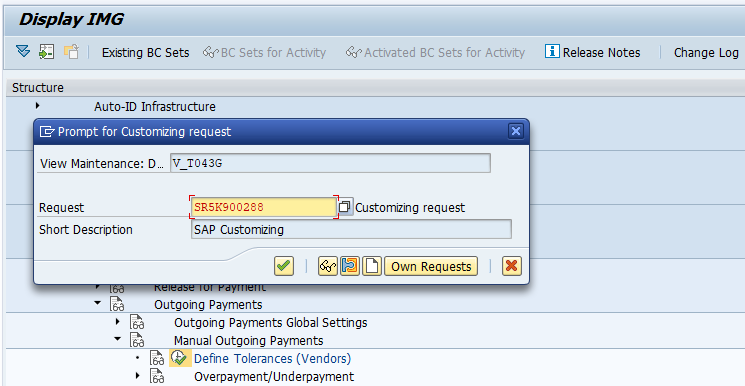Click the Short Description field

[351, 229]
